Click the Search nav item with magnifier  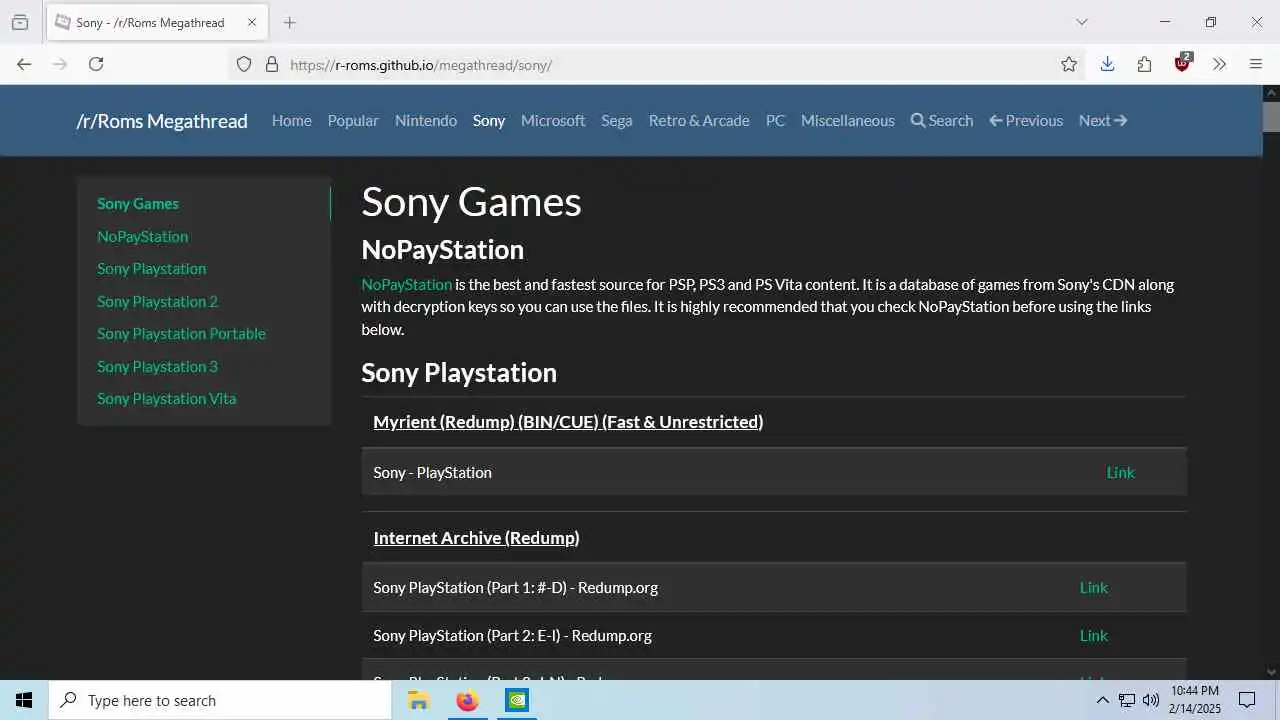coord(942,120)
